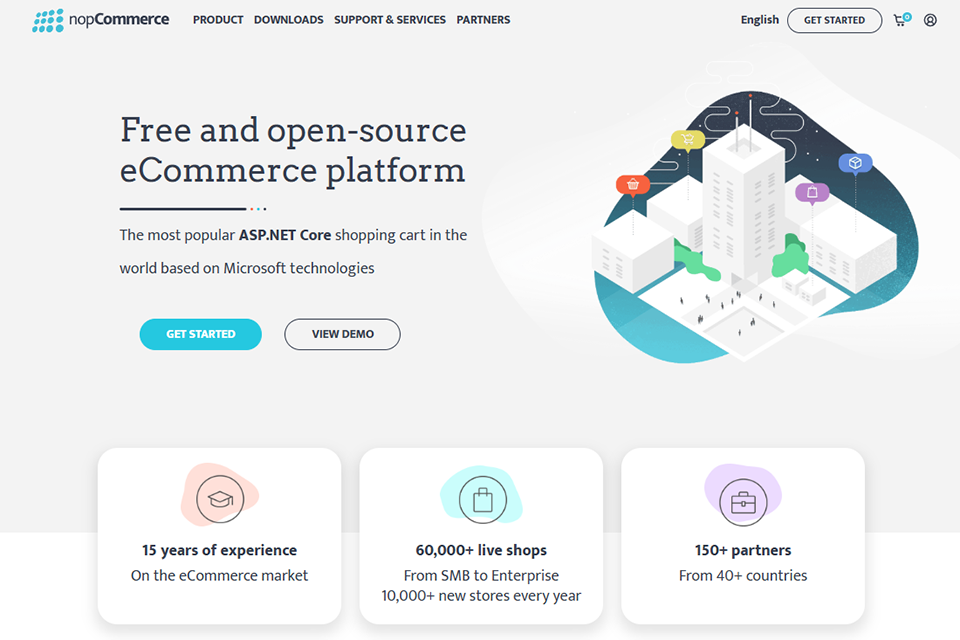This screenshot has height=640, width=960.
Task: Click the VIEW DEMO button
Action: point(342,334)
